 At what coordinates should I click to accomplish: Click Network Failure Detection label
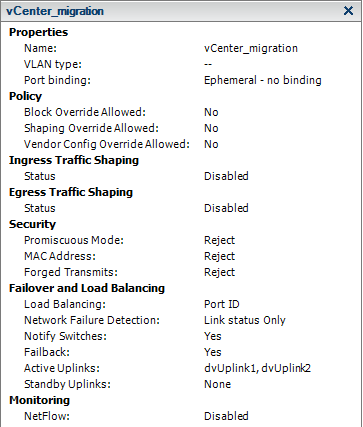(92, 320)
